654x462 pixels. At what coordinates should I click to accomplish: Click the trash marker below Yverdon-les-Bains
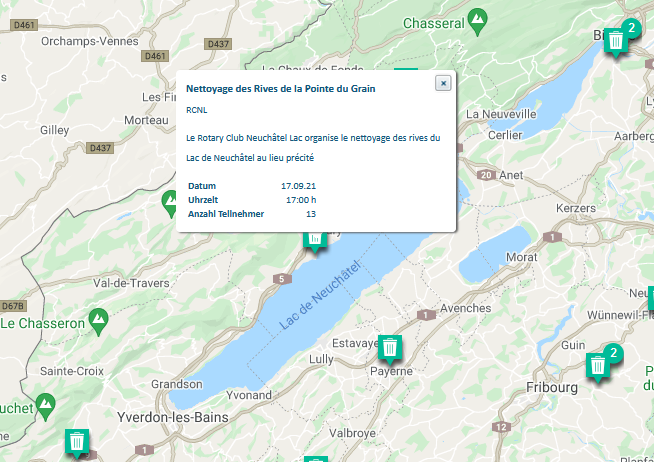77,442
